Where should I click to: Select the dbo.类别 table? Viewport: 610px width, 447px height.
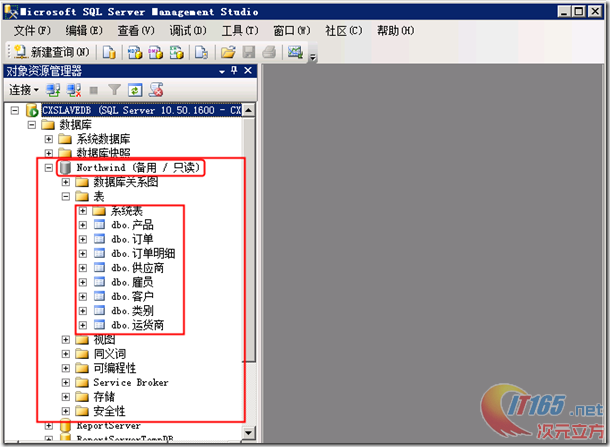pyautogui.click(x=132, y=311)
